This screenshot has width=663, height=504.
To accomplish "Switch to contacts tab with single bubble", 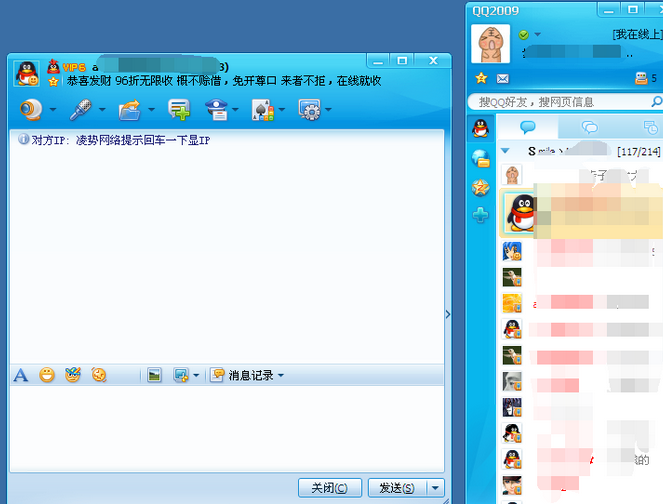I will click(x=528, y=127).
